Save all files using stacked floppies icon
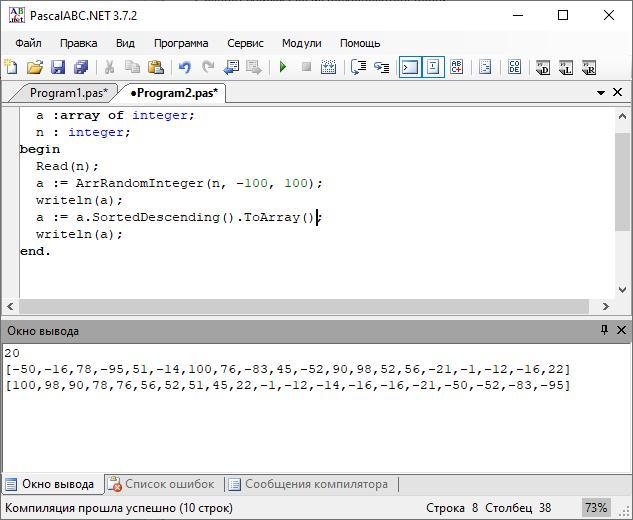 (x=82, y=67)
